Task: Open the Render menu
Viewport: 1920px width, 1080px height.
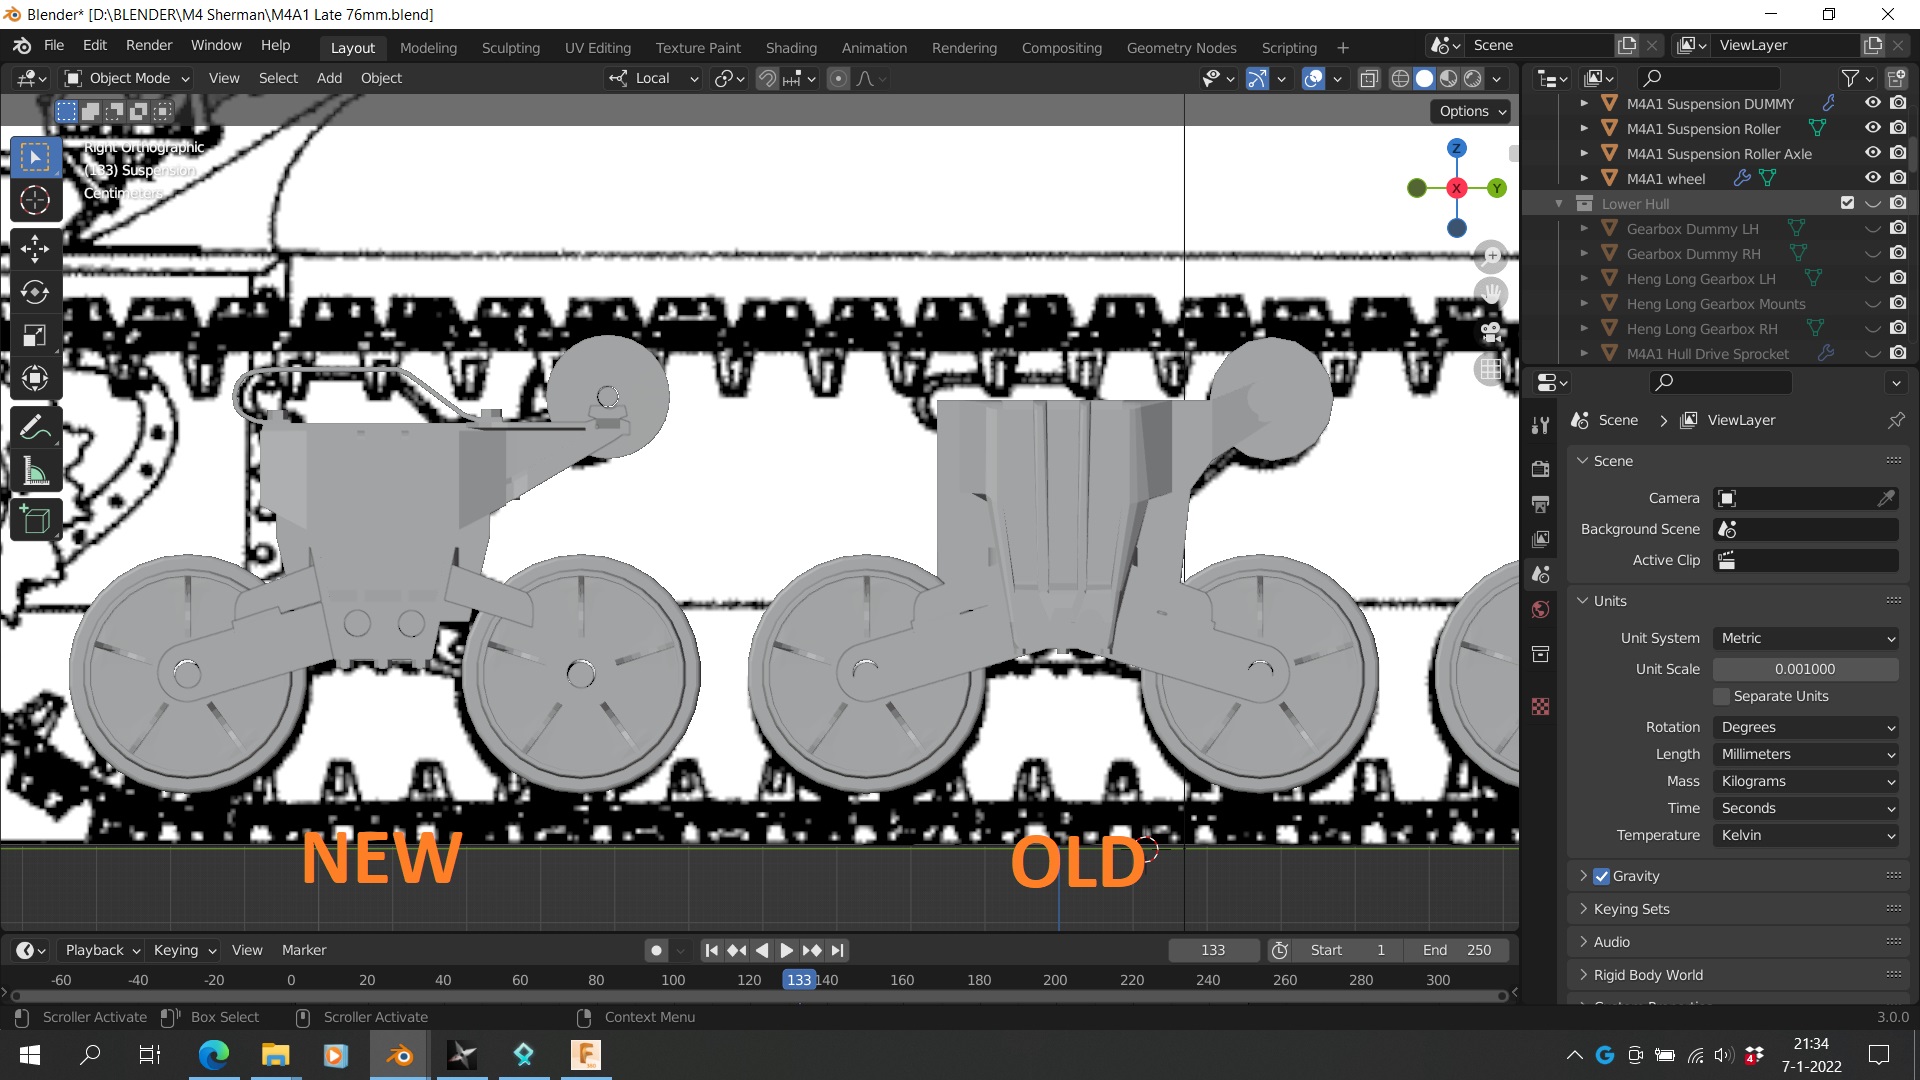Action: click(149, 45)
